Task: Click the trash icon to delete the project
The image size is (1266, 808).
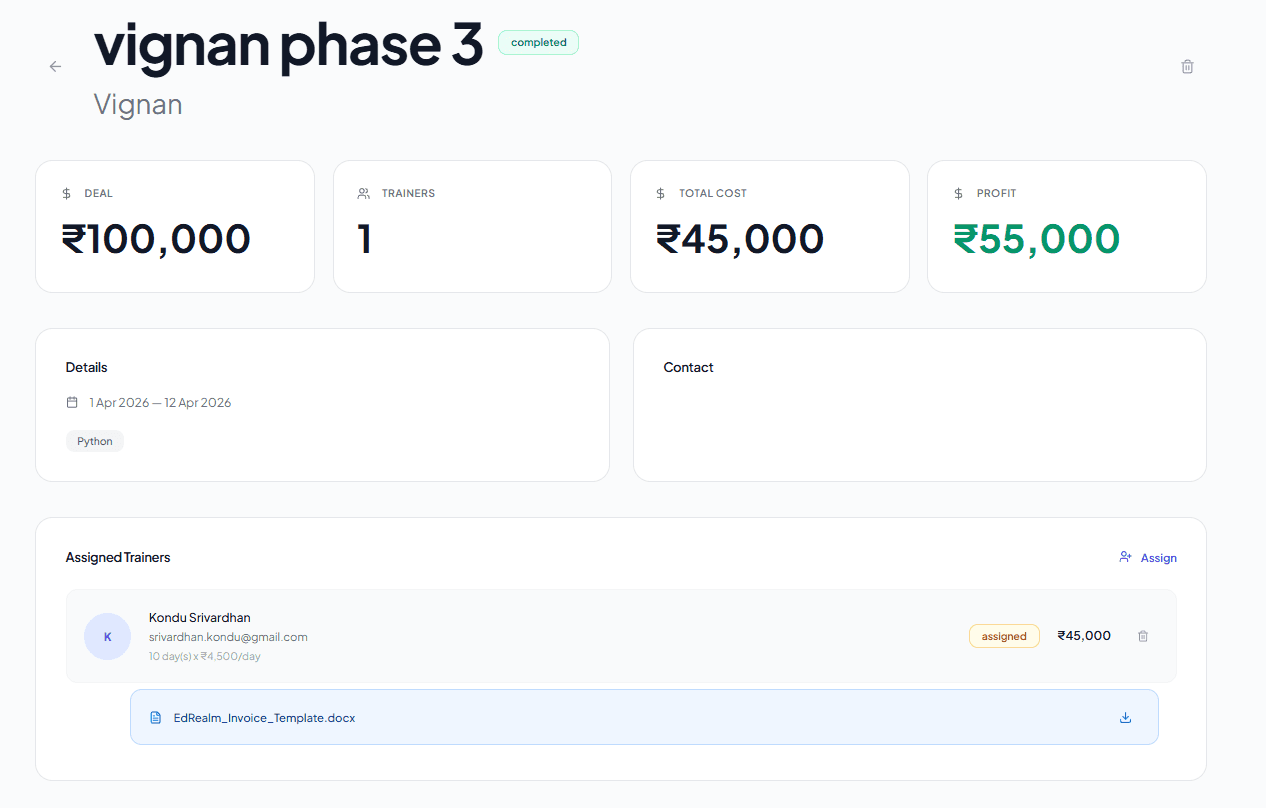Action: point(1187,66)
